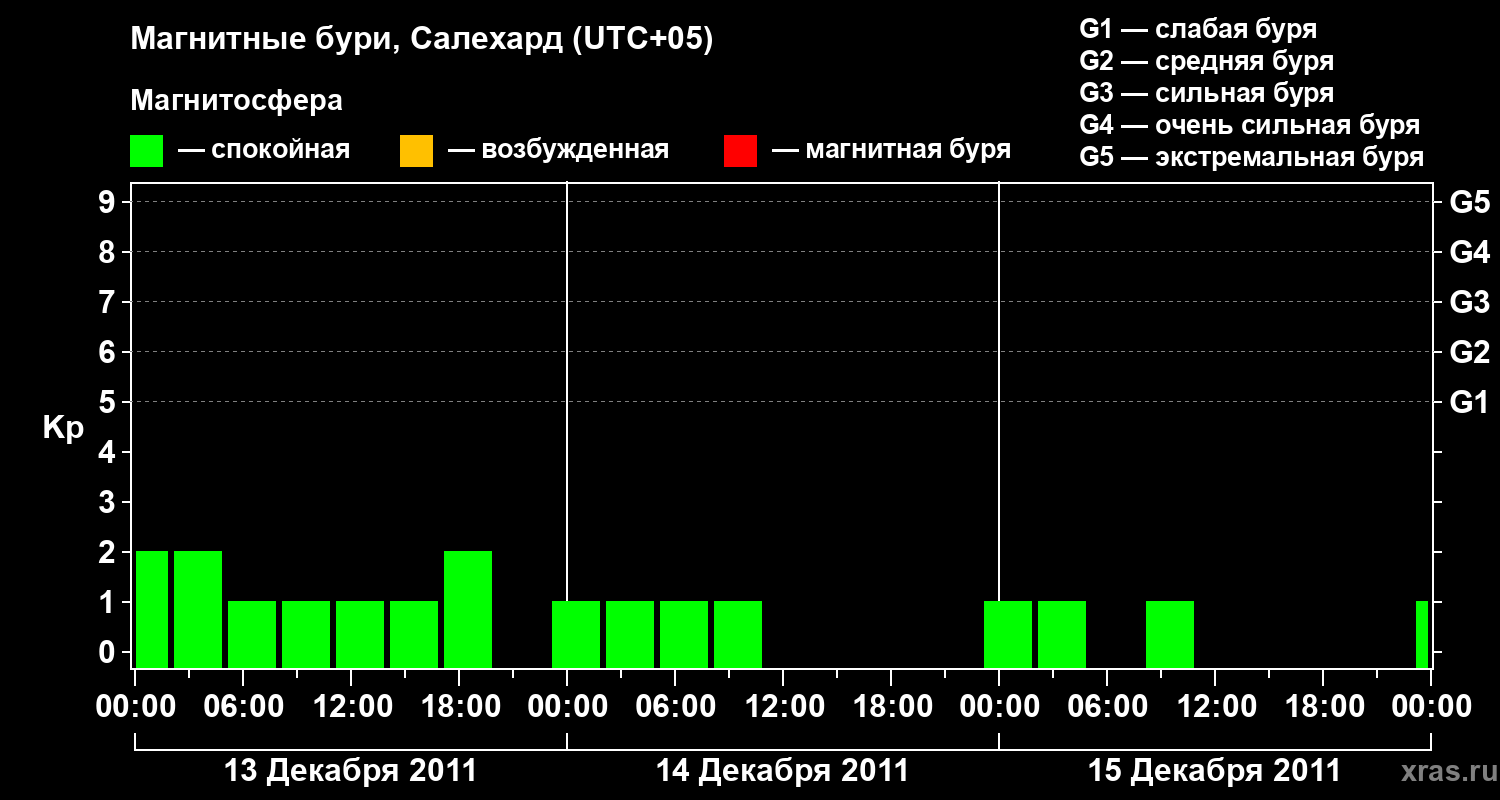
Task: Click 'G4 — очень сильная буря' legend line
Action: [x=1250, y=125]
